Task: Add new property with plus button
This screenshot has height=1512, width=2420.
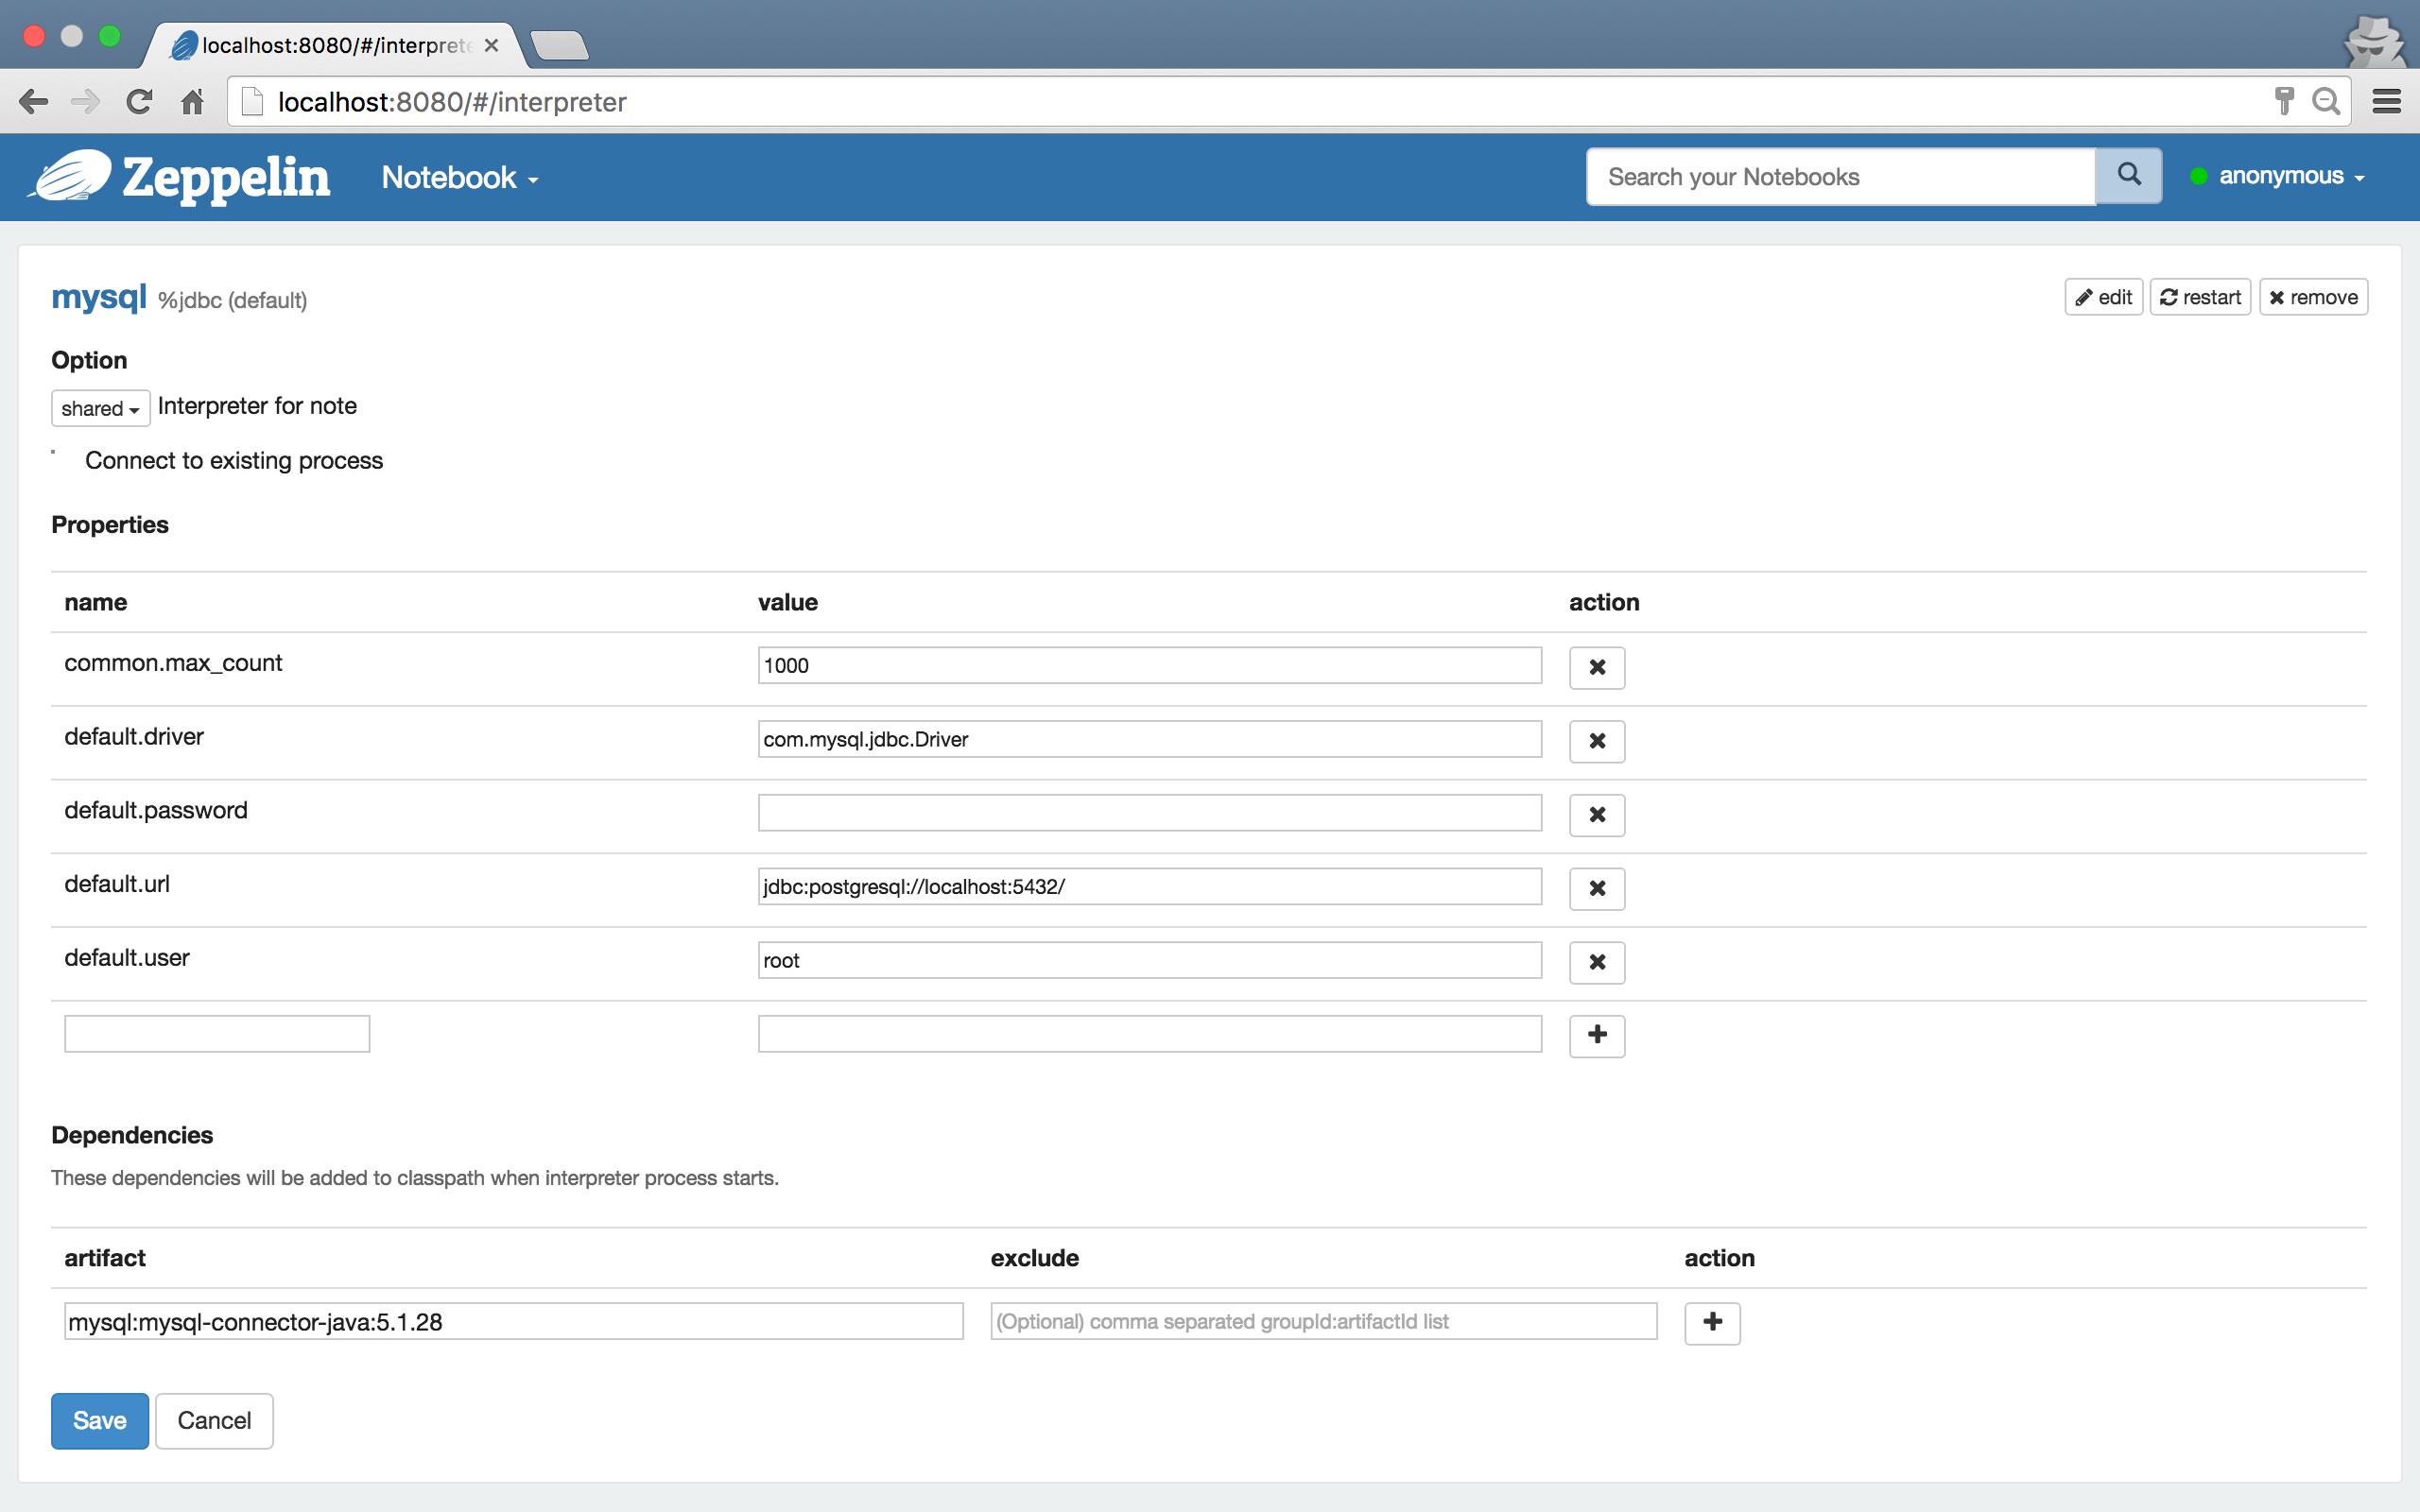Action: pyautogui.click(x=1596, y=1035)
